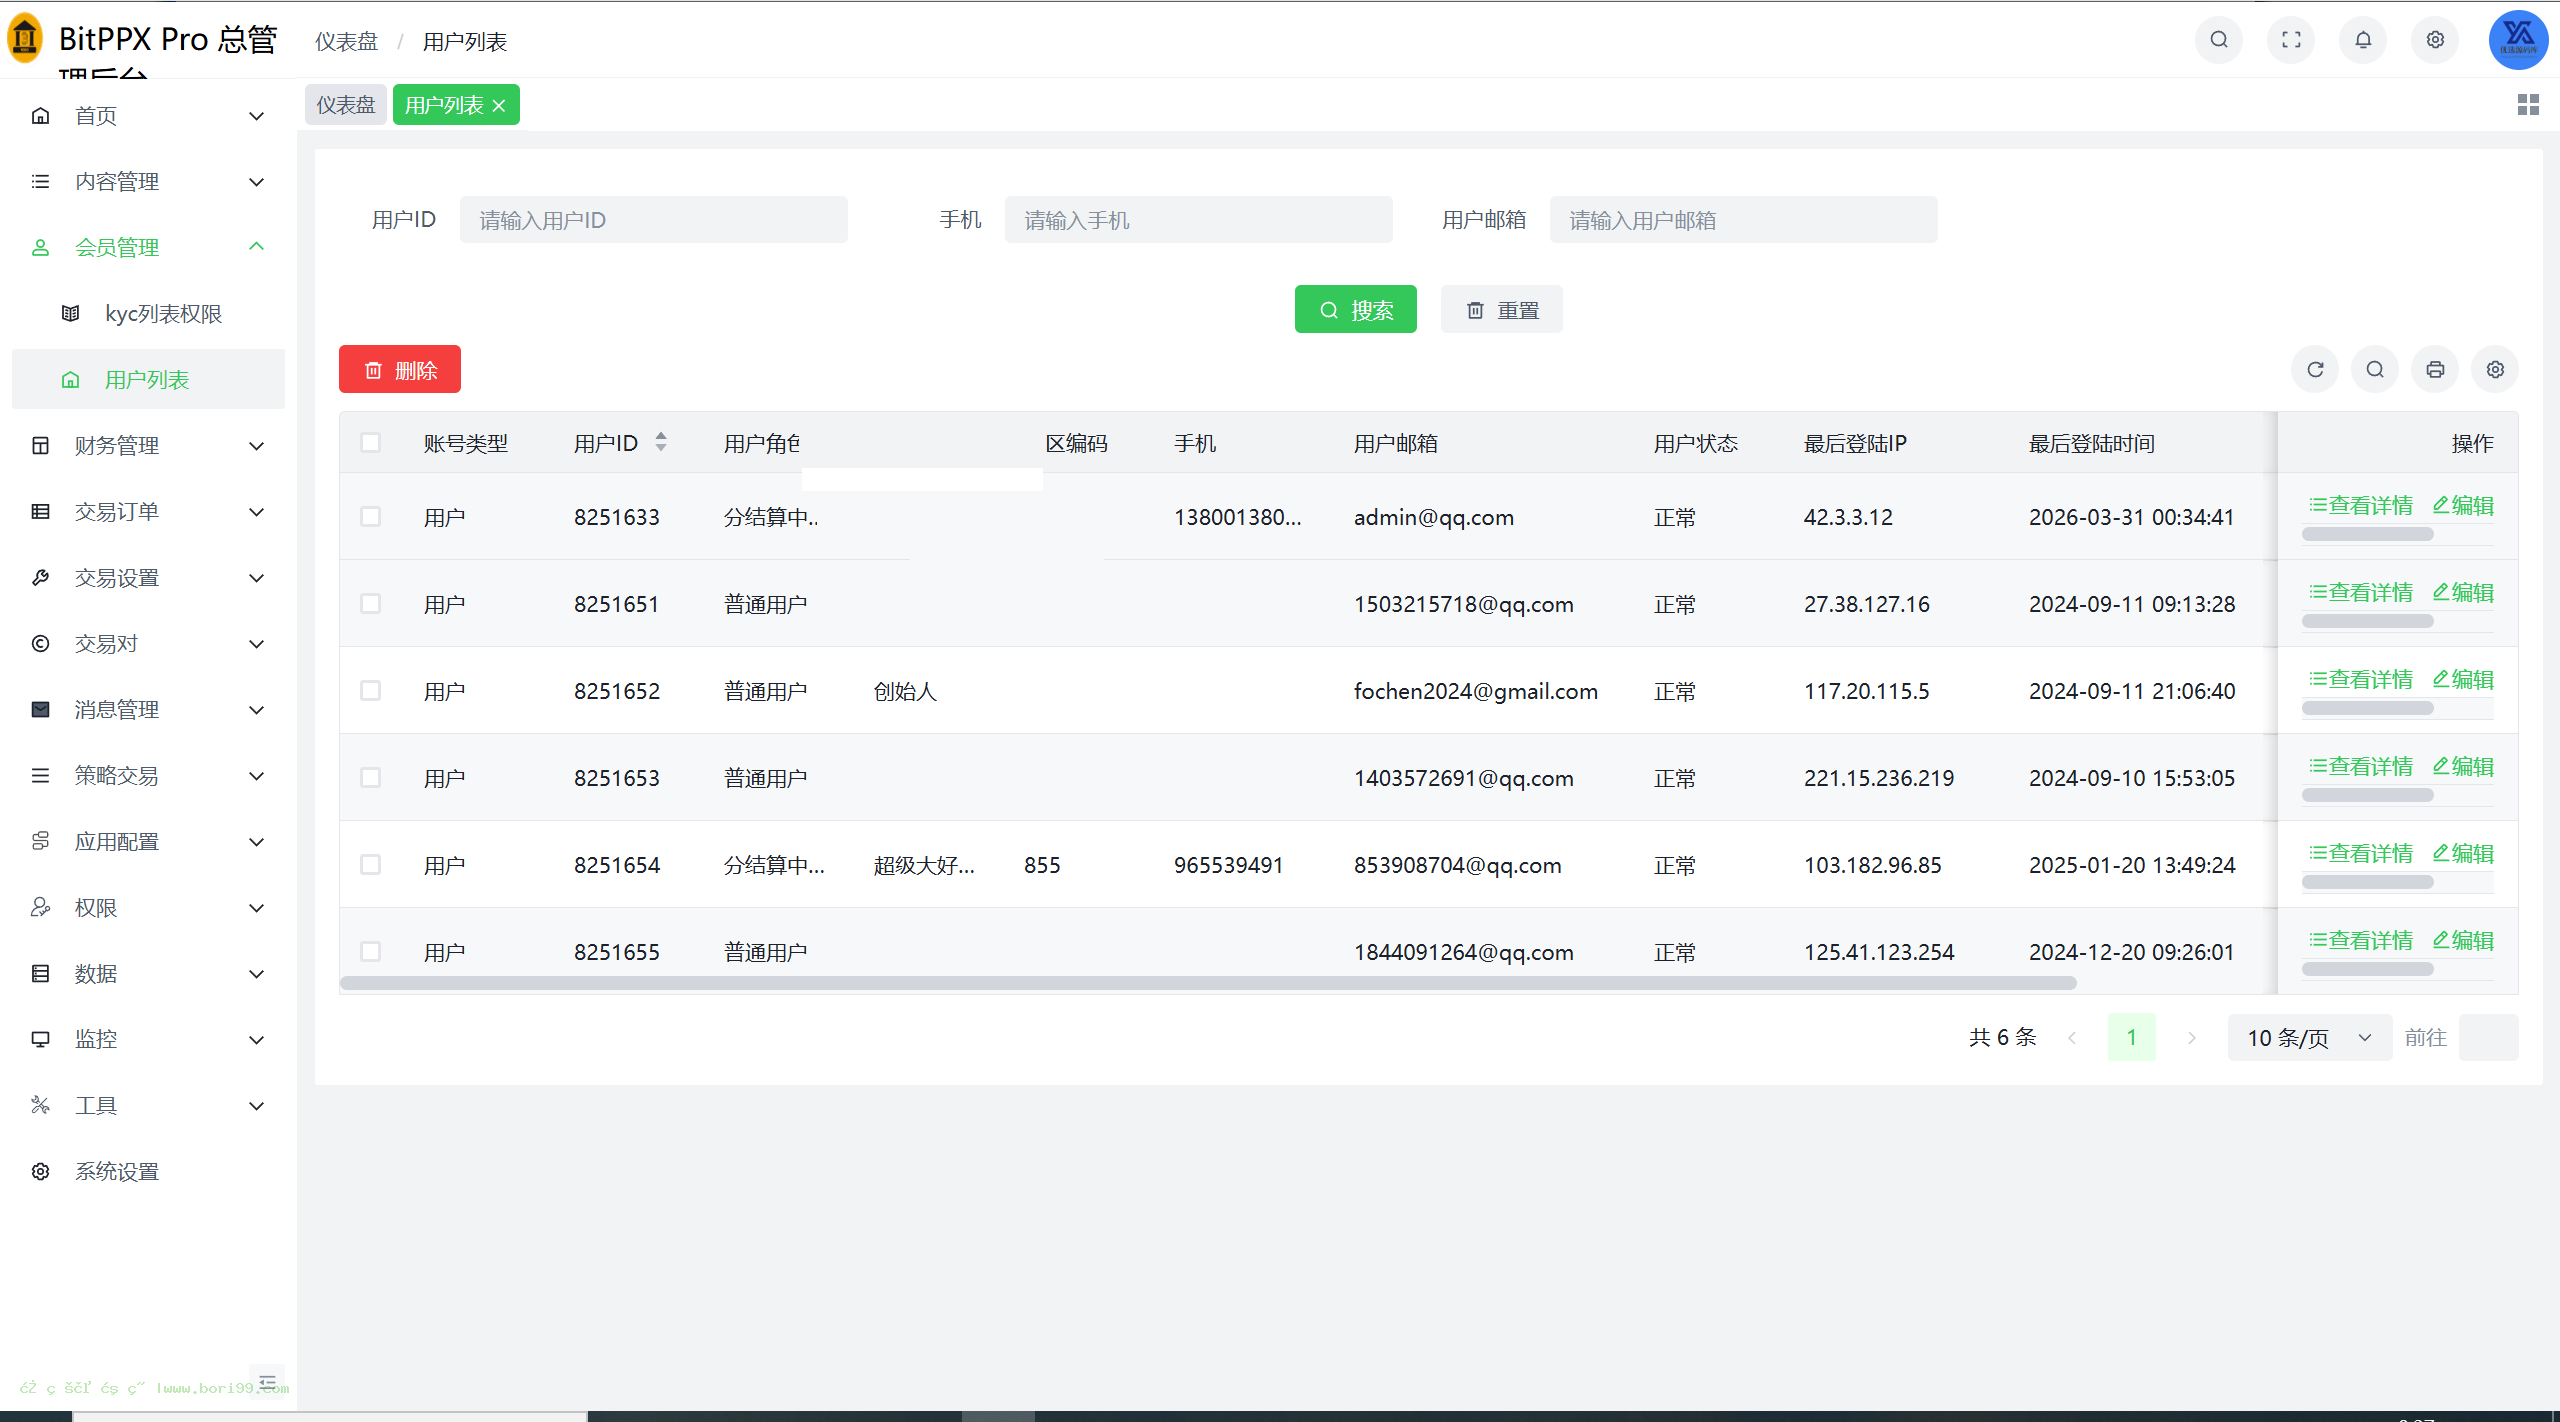This screenshot has width=2560, height=1422.
Task: Open the 10 条/页 page size dropdown
Action: coord(2309,1037)
